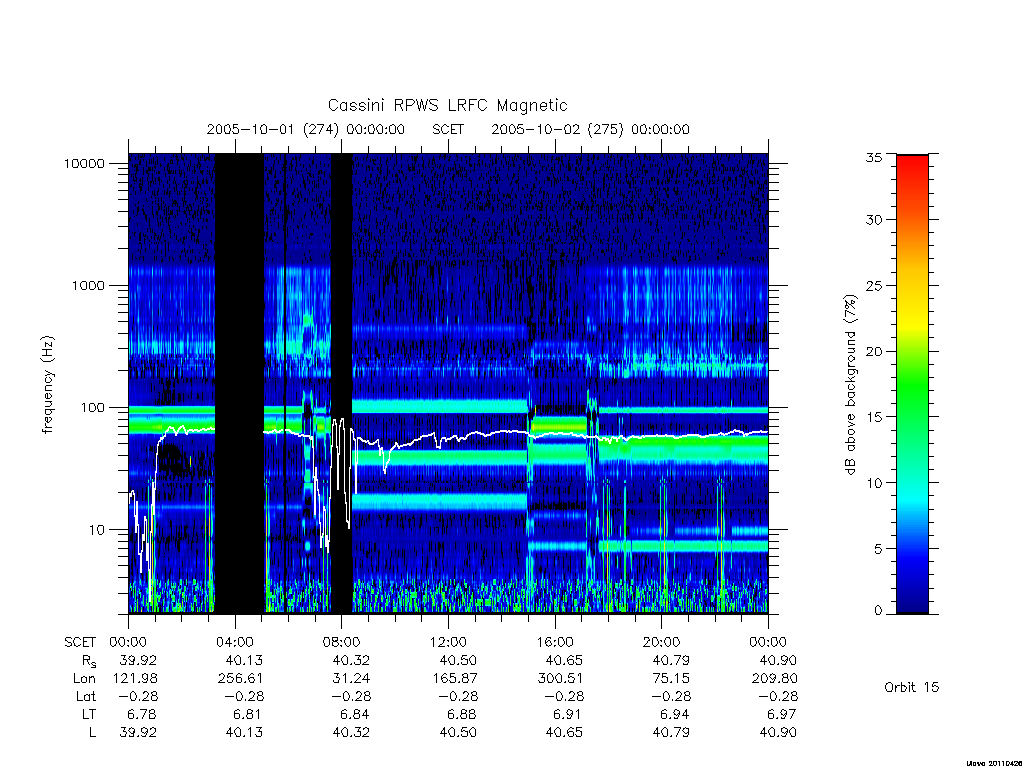Screen dimensions: 1024x768
Task: Click the title 'Cassini RPWS LRFC Magnetic'
Action: [x=447, y=105]
